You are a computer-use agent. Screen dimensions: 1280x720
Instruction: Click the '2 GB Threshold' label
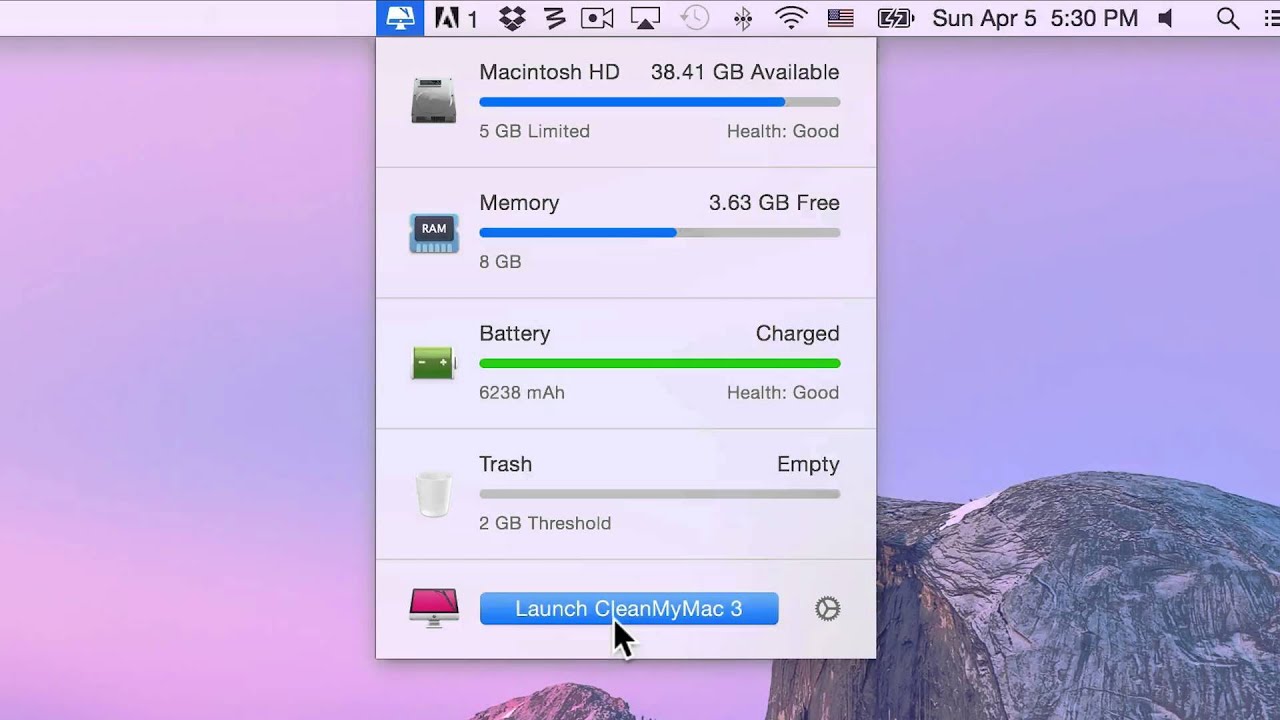[545, 523]
